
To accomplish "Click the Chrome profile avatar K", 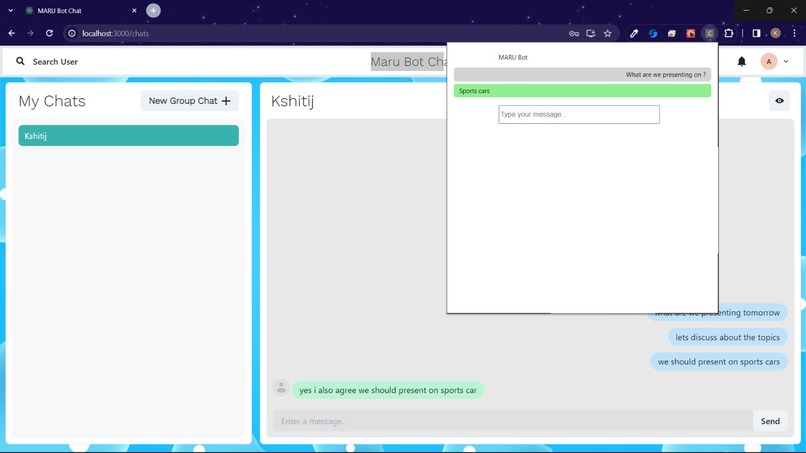I will tap(775, 33).
